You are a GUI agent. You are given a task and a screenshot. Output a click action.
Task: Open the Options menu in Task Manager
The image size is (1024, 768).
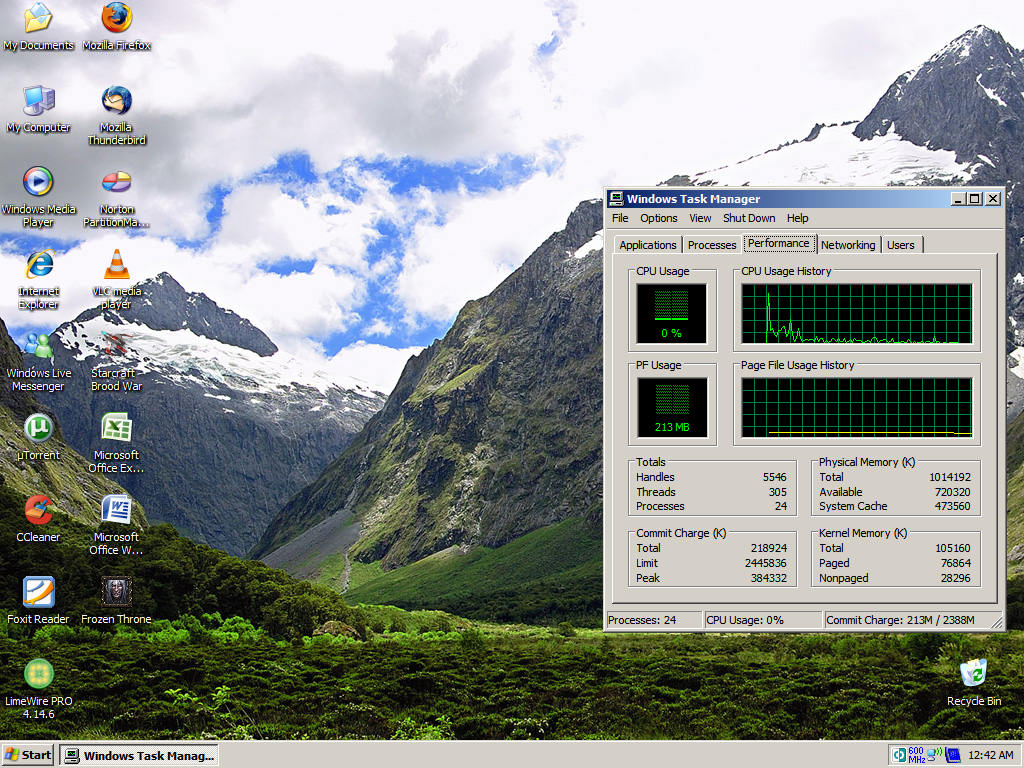(x=659, y=218)
